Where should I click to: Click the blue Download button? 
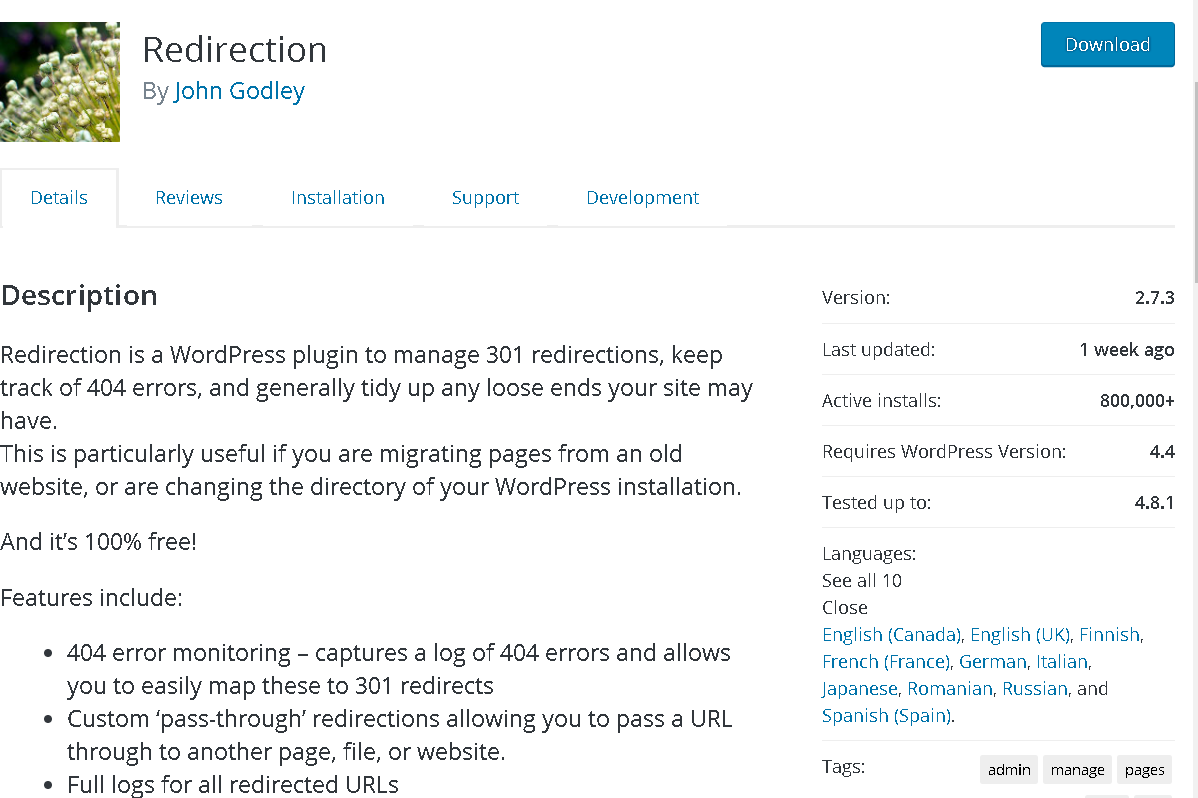(x=1107, y=44)
